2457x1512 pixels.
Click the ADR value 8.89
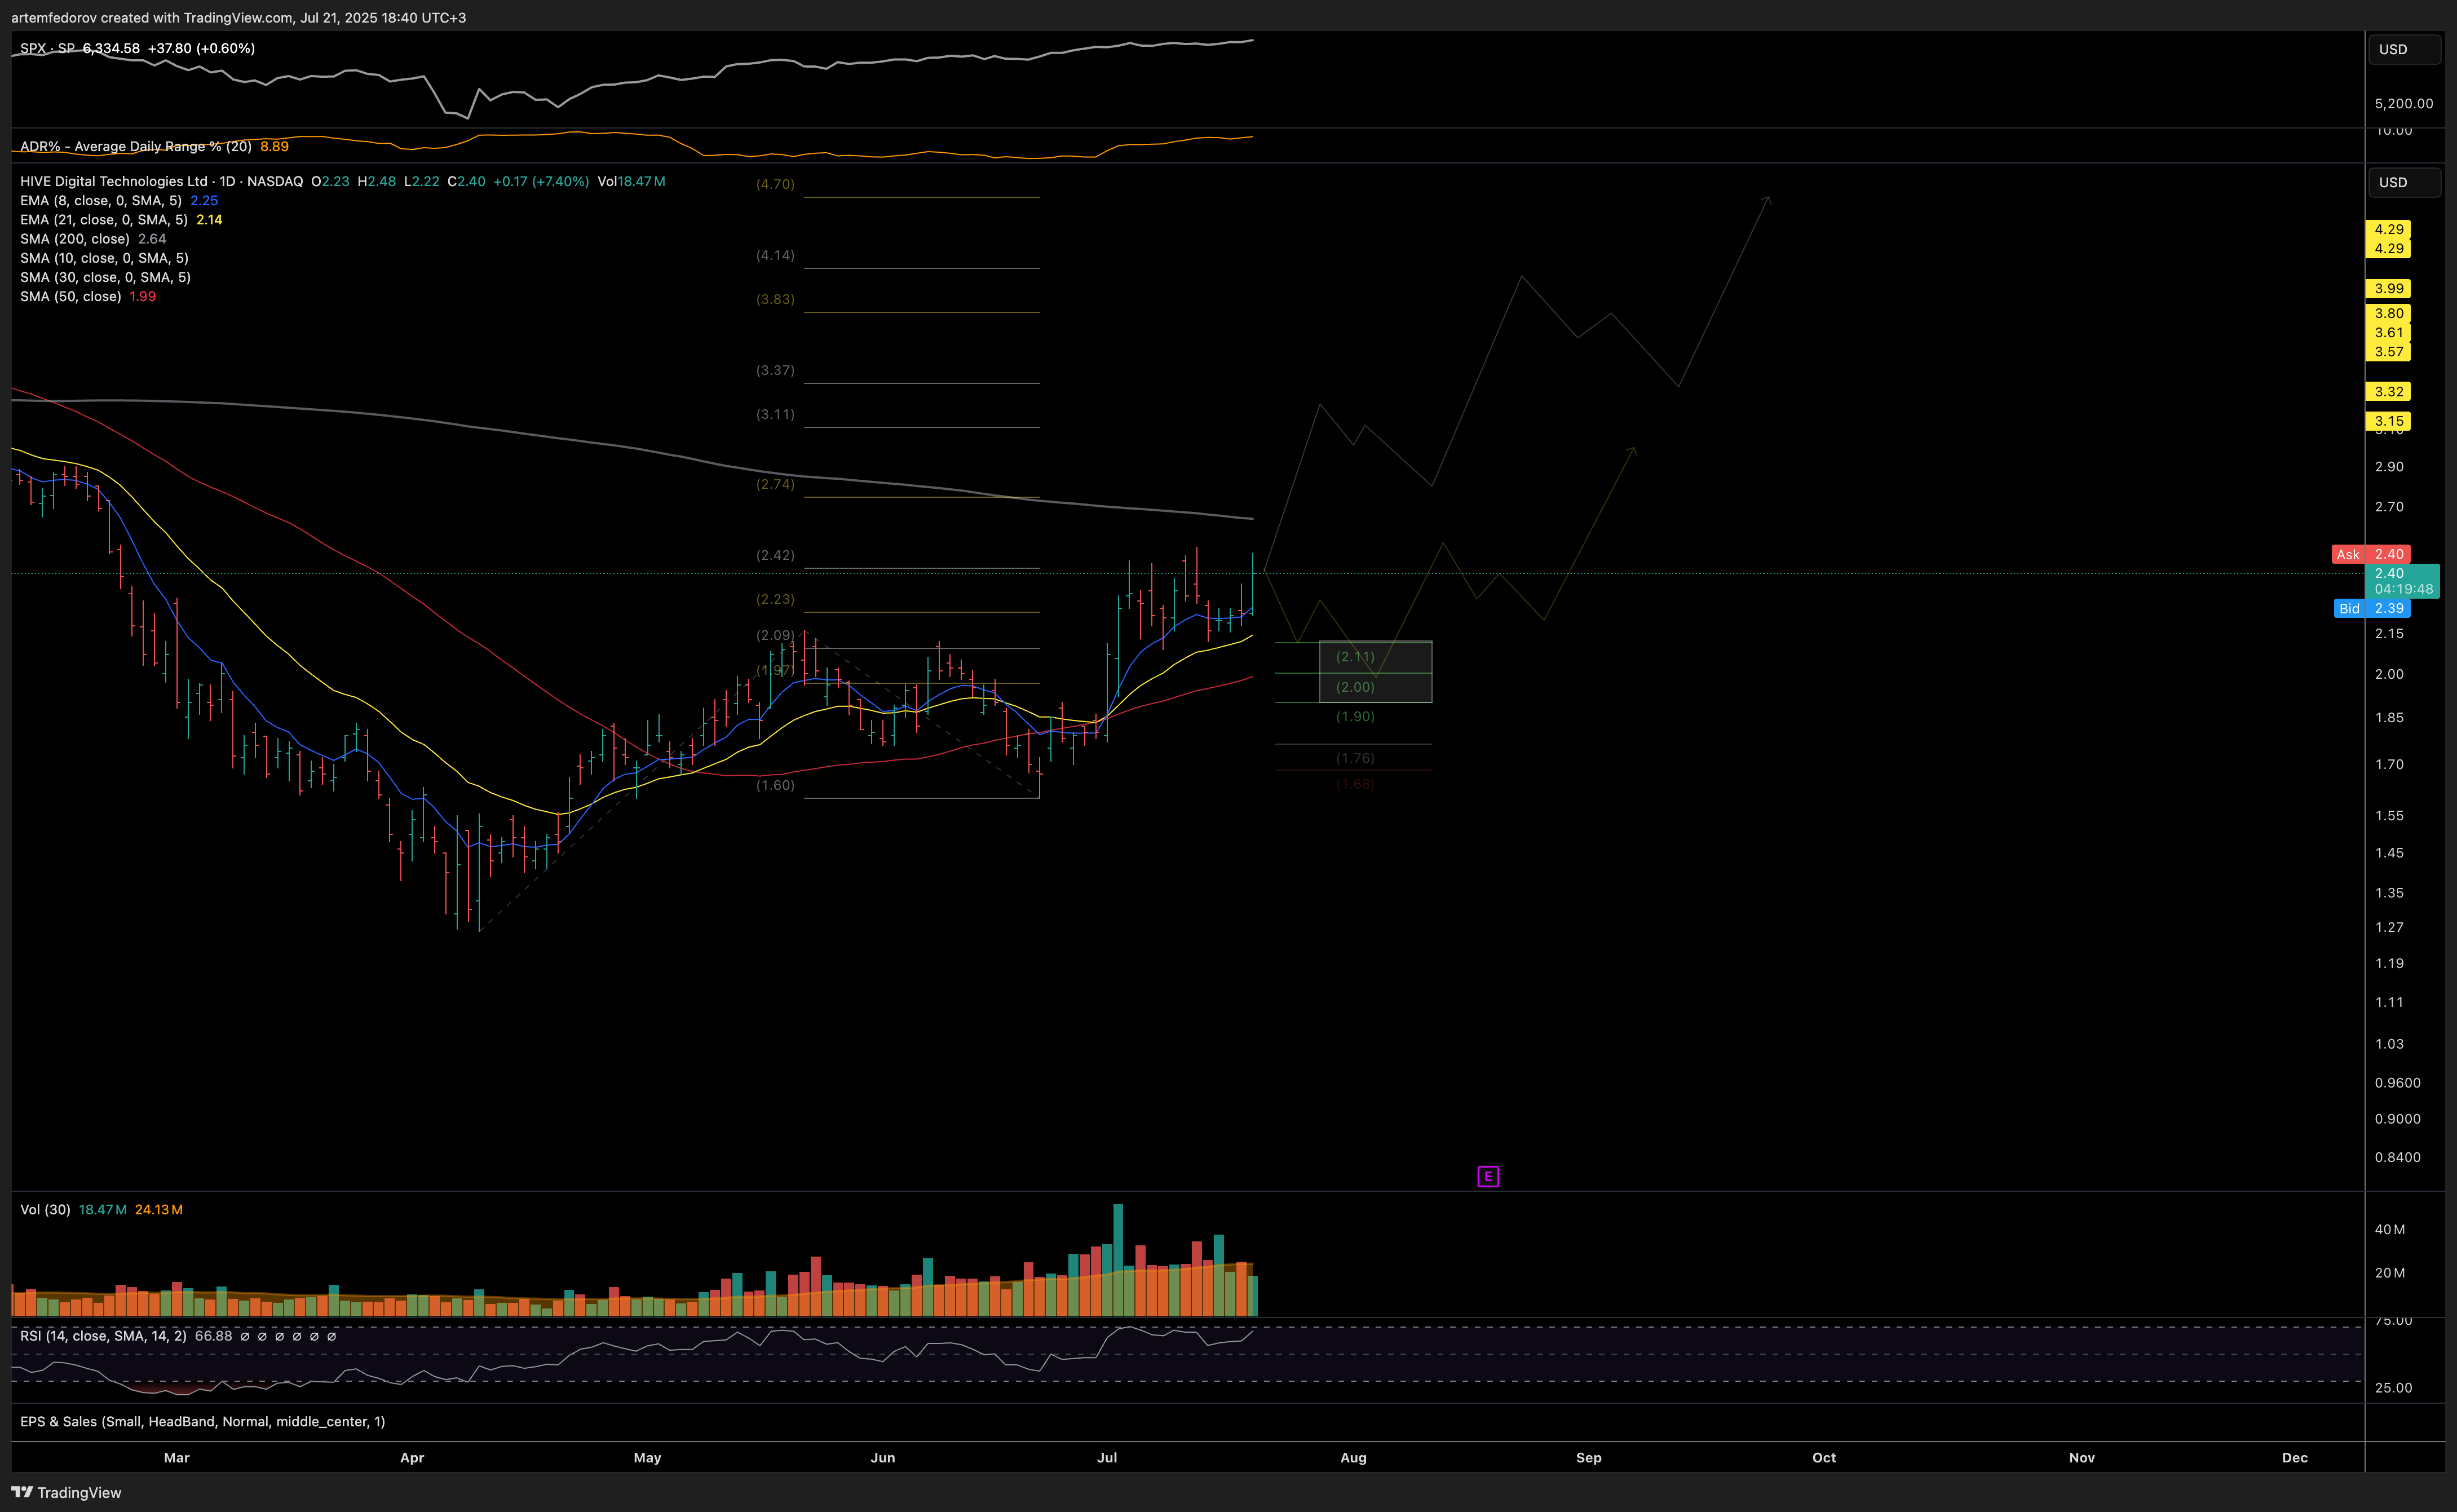(x=274, y=146)
